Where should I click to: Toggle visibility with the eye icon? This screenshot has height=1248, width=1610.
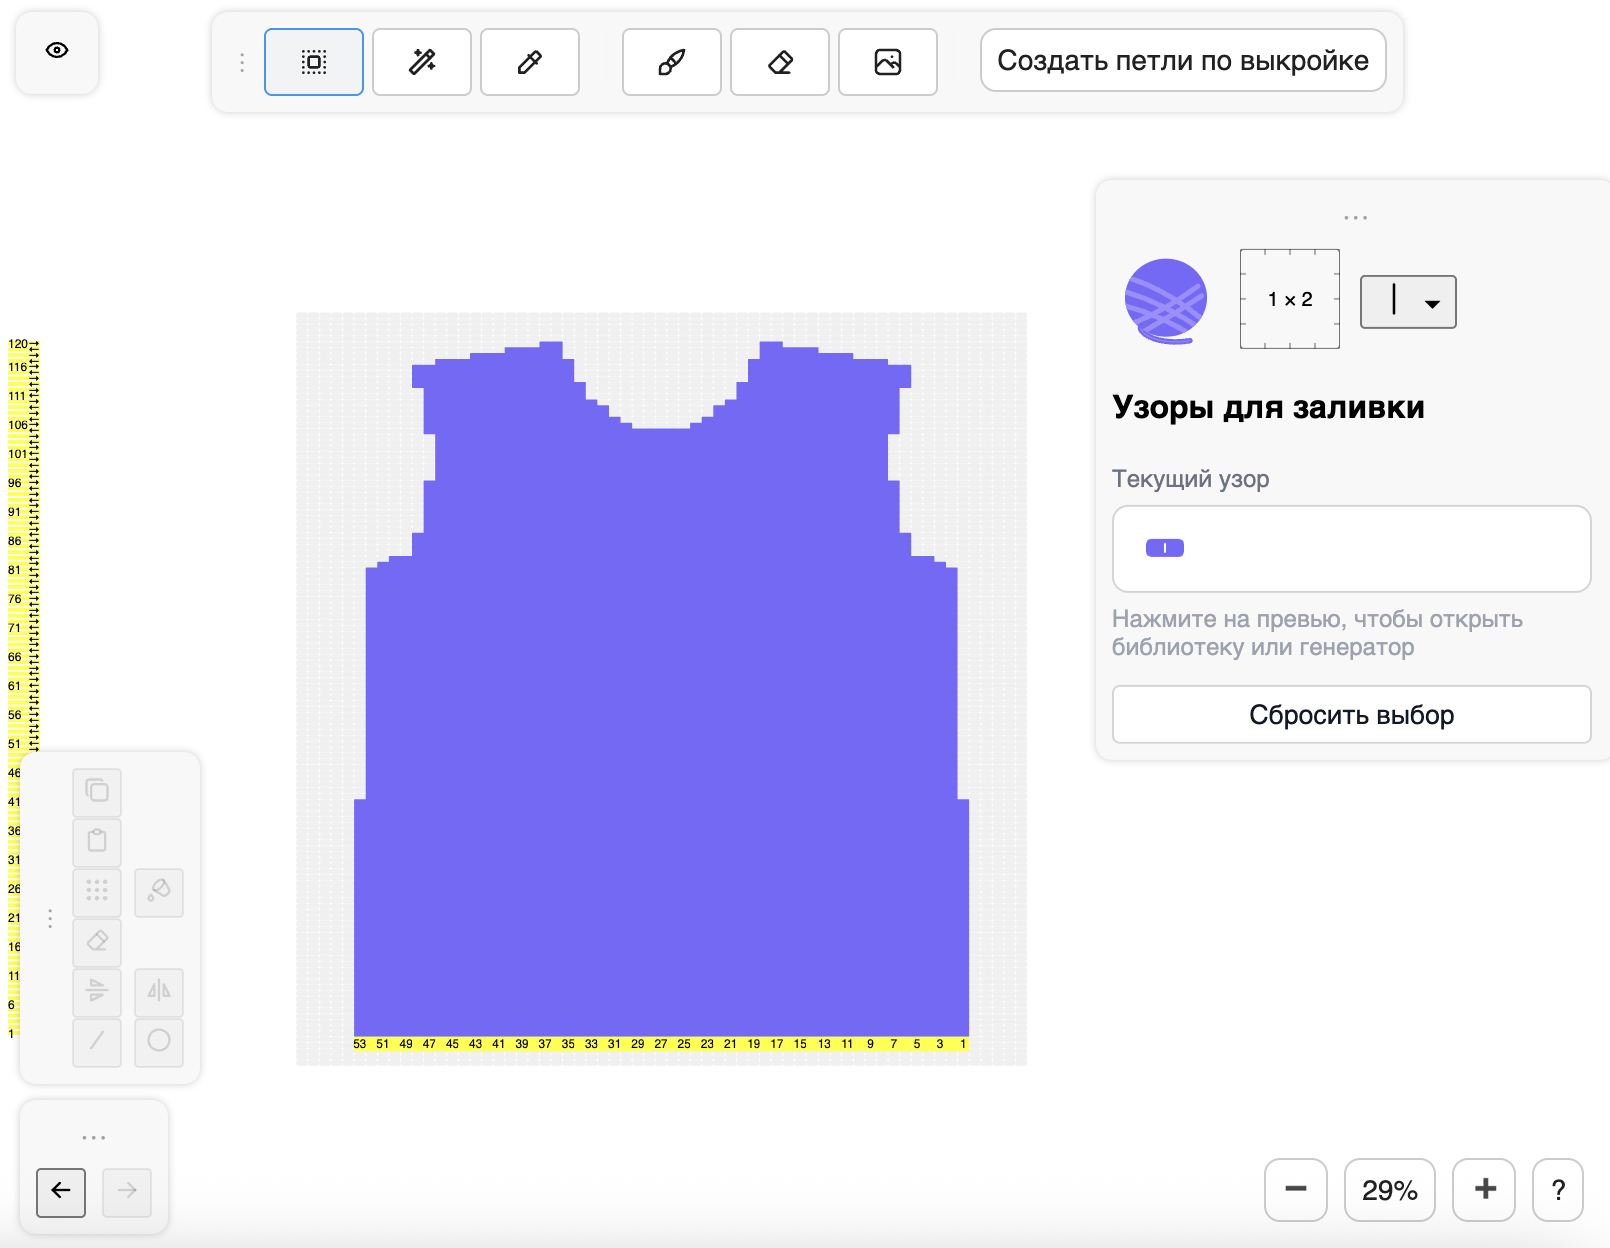[57, 51]
